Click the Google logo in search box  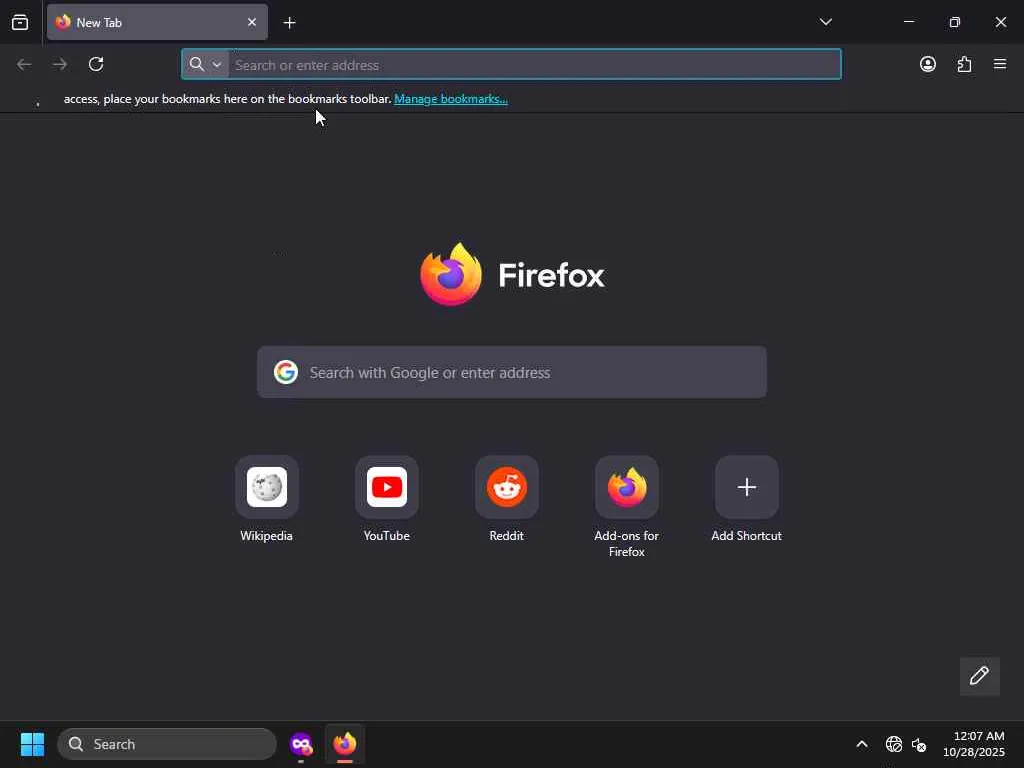(285, 372)
